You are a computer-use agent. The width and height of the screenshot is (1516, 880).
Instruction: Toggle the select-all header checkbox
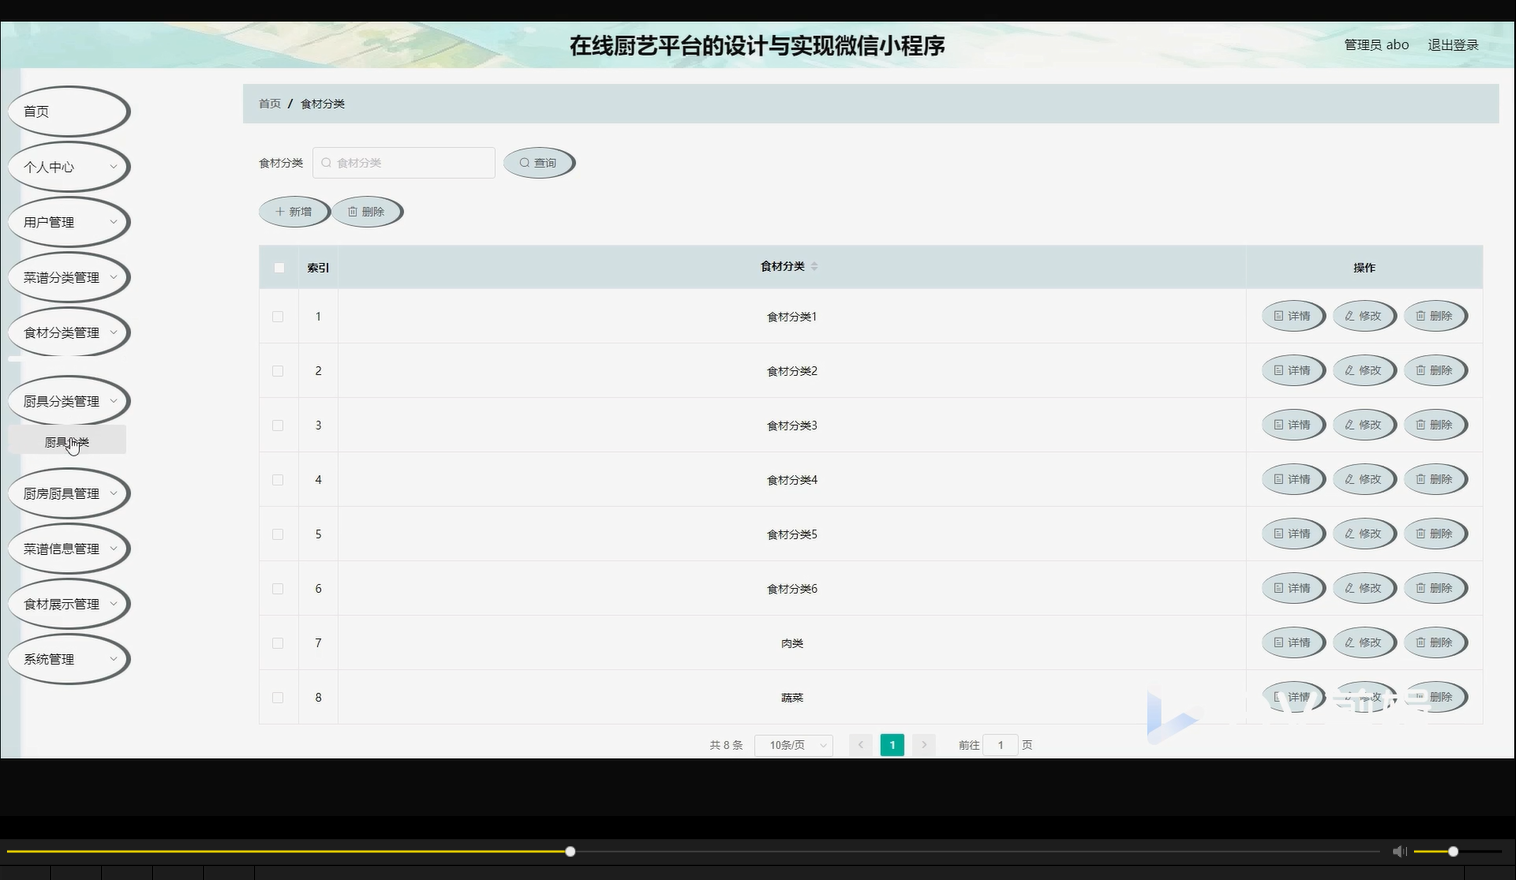279,268
